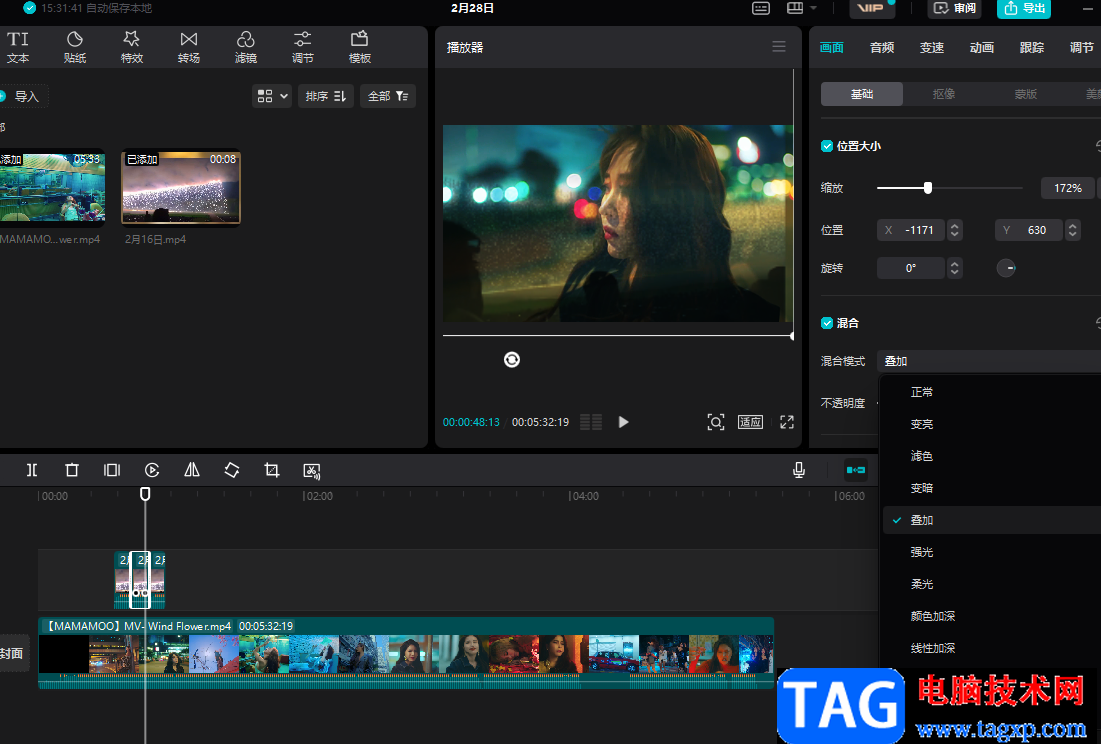
Task: Click the player panel hamburger menu icon
Action: pos(779,46)
